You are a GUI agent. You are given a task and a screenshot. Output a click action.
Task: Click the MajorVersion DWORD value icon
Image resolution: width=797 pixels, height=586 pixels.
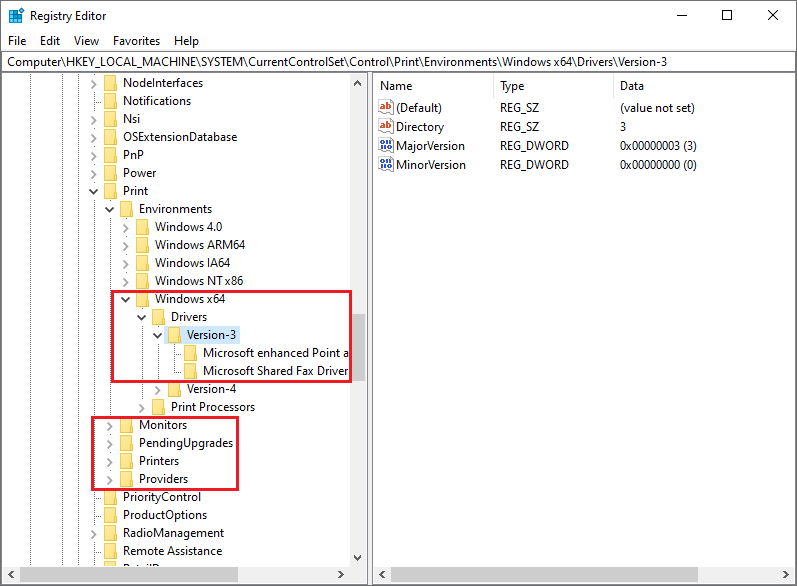387,146
